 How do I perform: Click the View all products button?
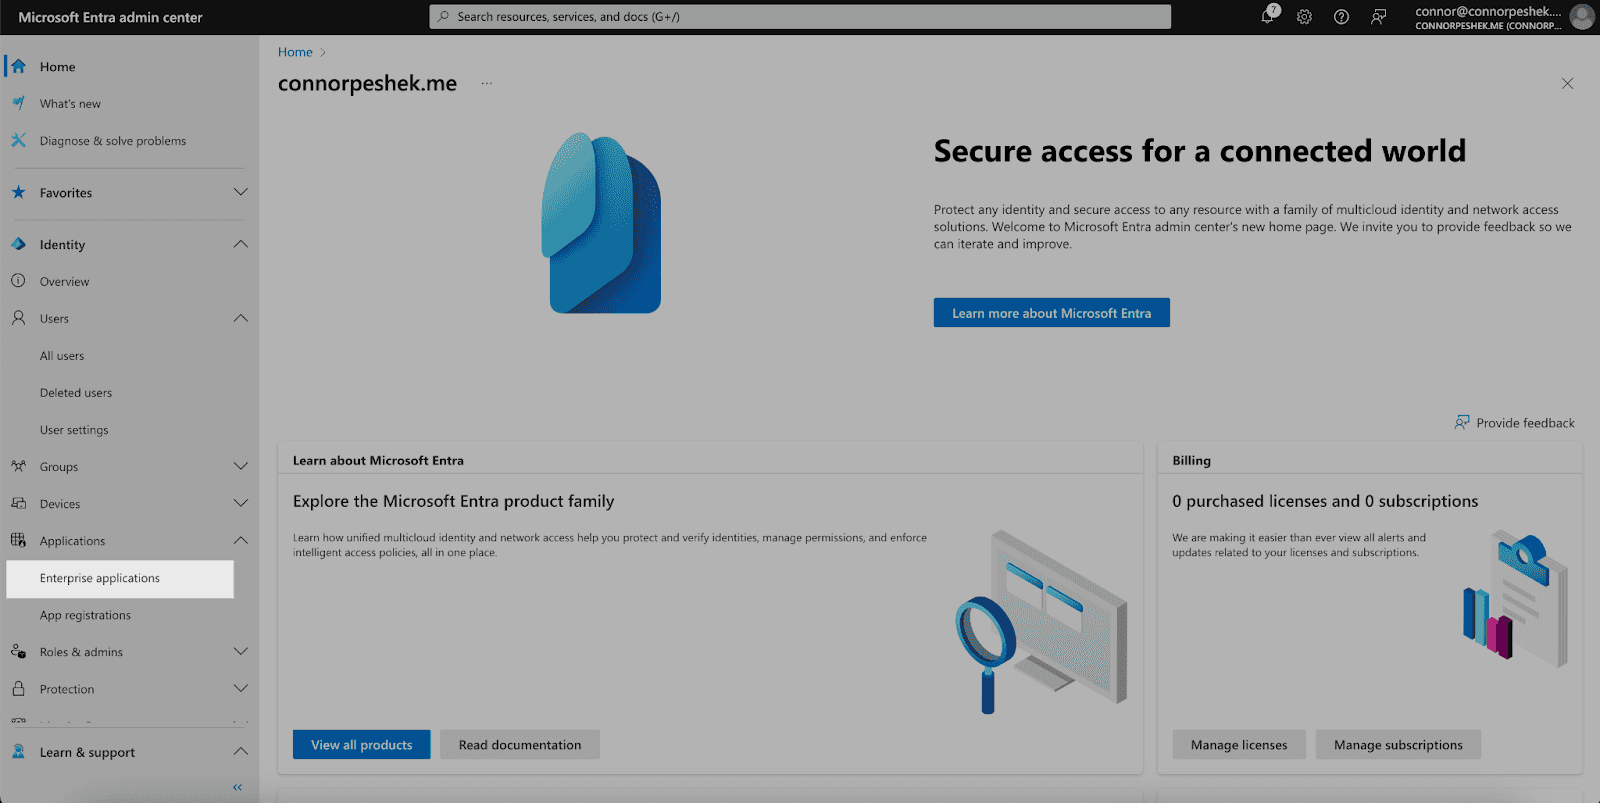pyautogui.click(x=362, y=744)
